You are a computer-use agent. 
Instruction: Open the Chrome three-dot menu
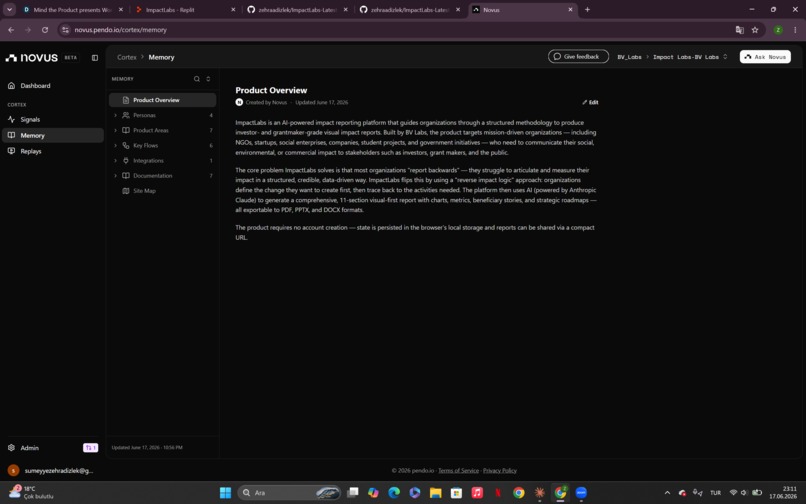coord(795,30)
